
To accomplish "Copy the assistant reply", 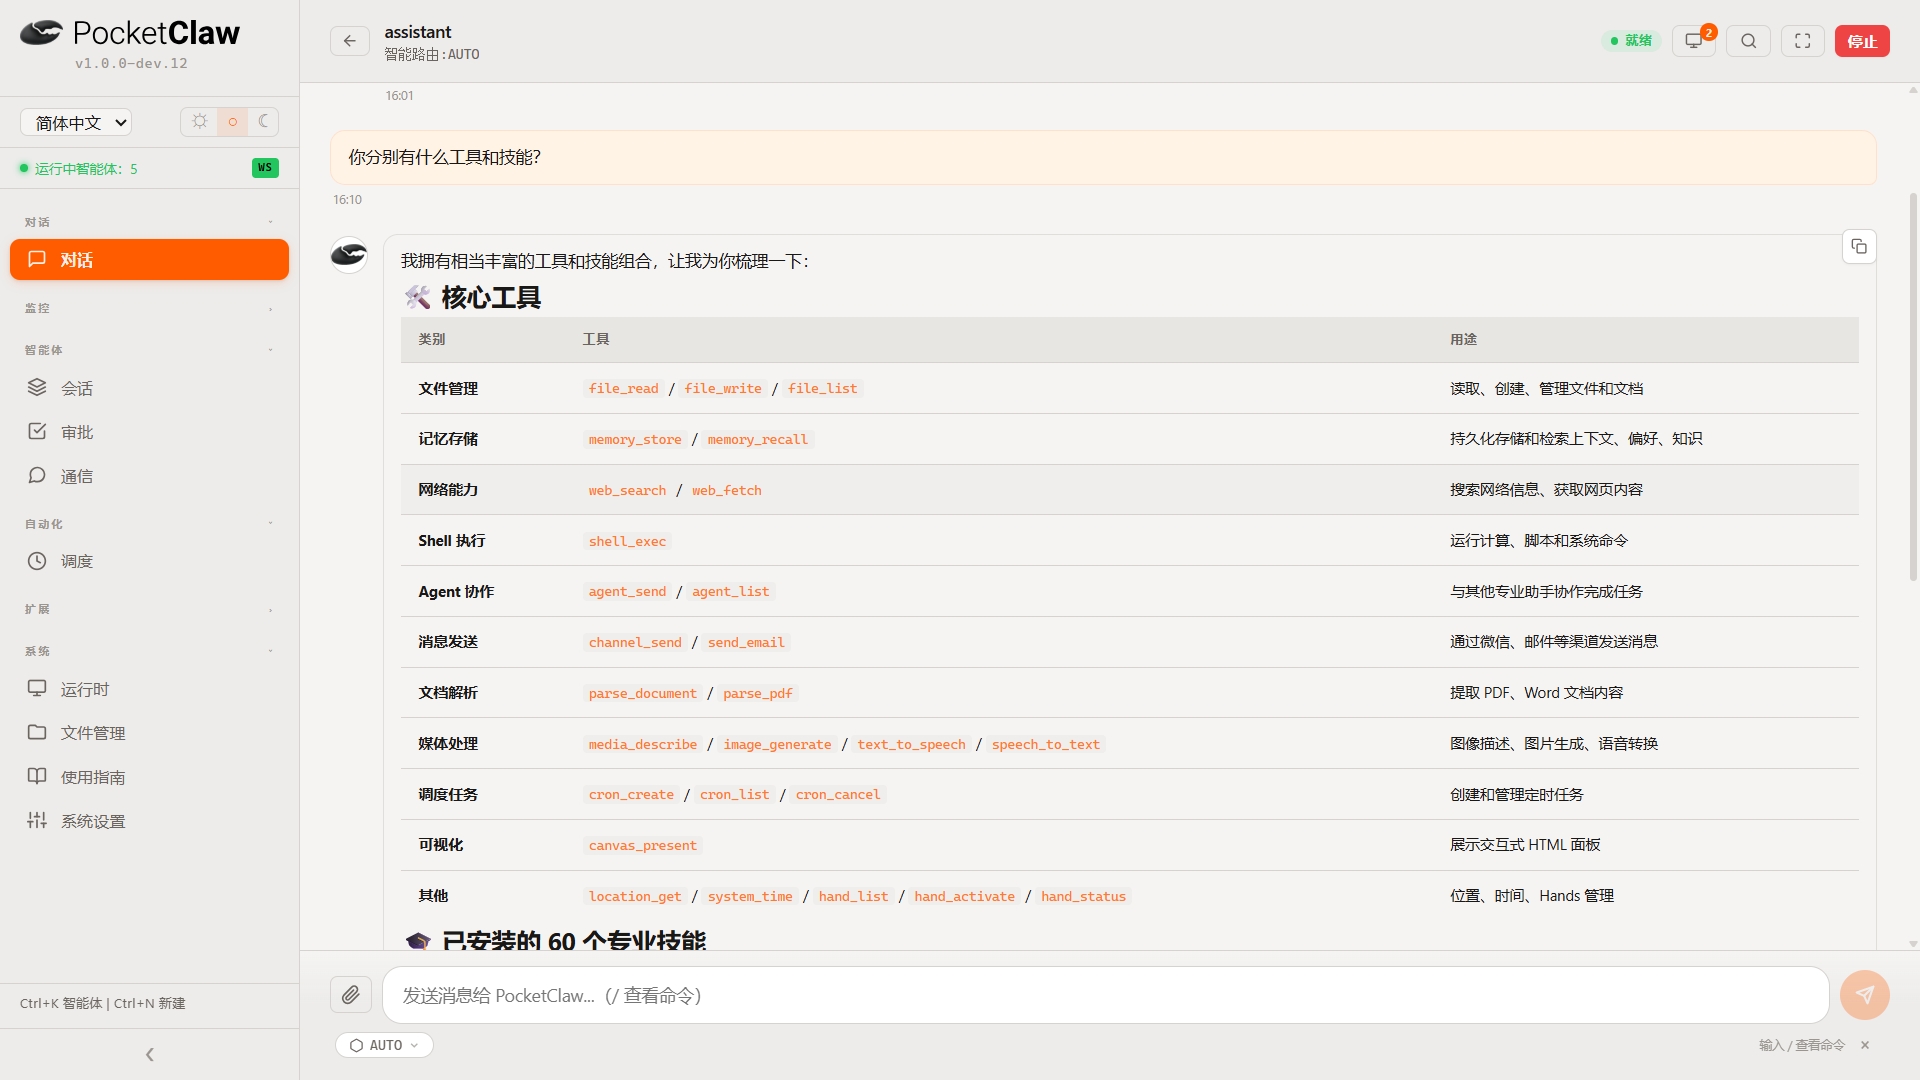I will tap(1859, 247).
